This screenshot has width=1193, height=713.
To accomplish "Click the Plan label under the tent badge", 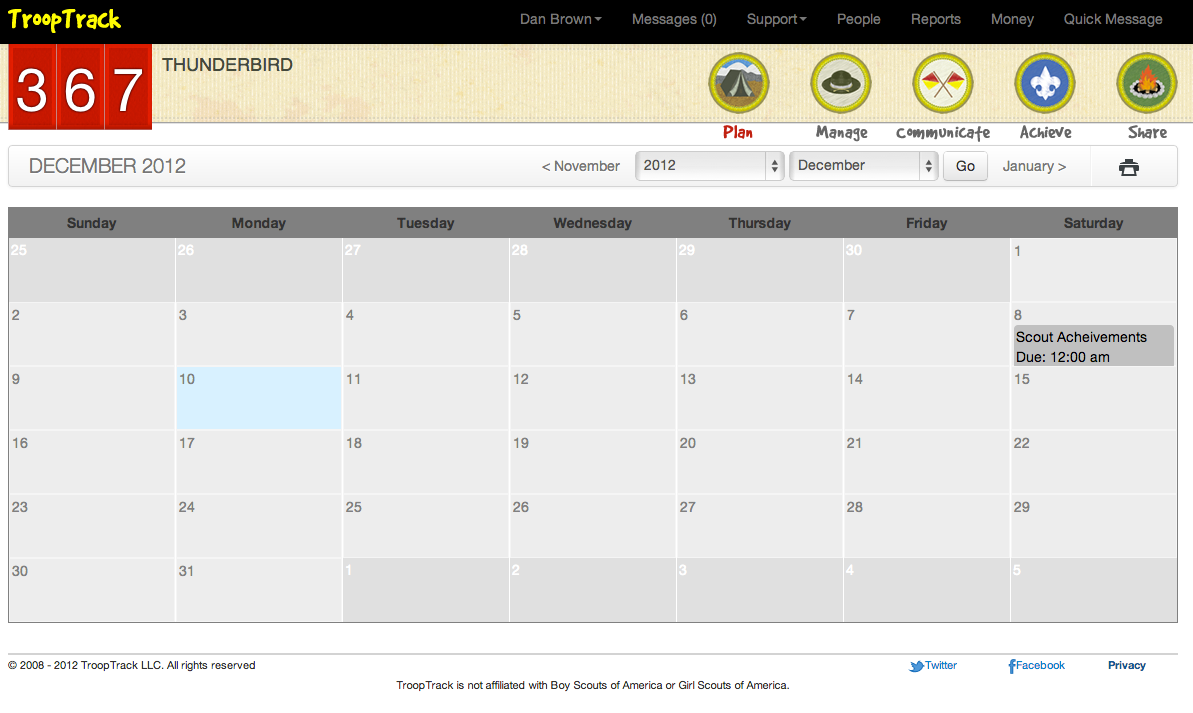I will click(738, 132).
